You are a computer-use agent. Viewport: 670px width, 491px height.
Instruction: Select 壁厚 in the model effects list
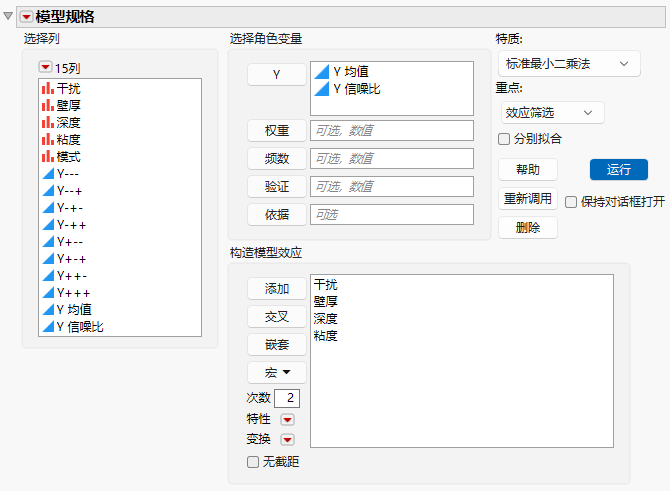click(x=326, y=302)
